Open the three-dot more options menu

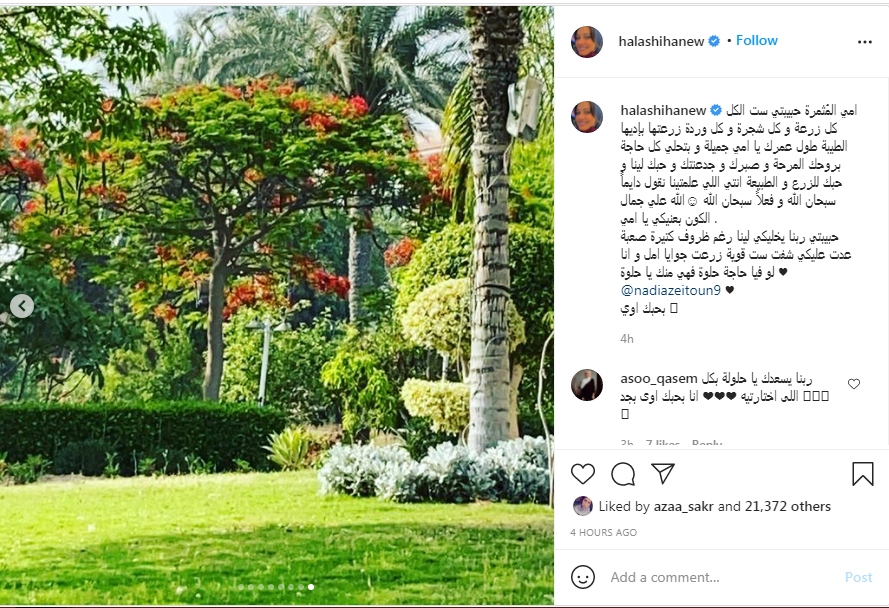[865, 42]
